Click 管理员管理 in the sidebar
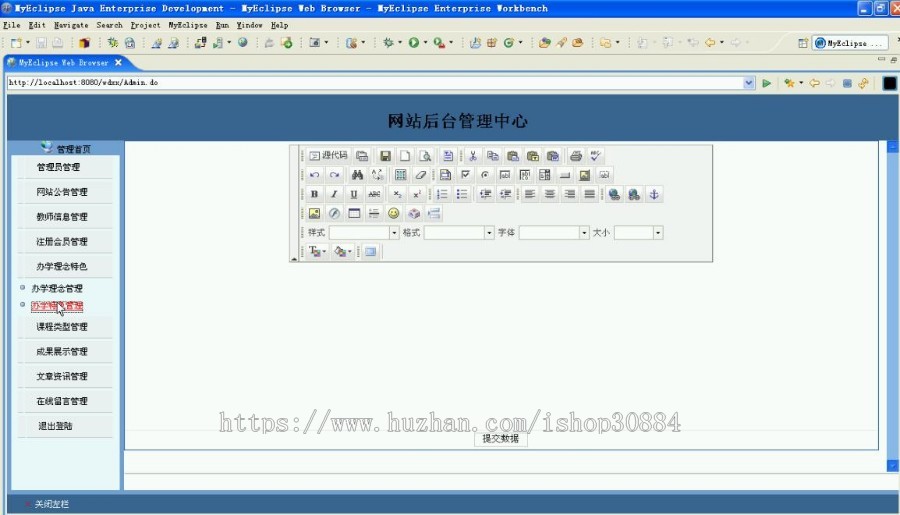Viewport: 900px width, 515px height. (59, 167)
